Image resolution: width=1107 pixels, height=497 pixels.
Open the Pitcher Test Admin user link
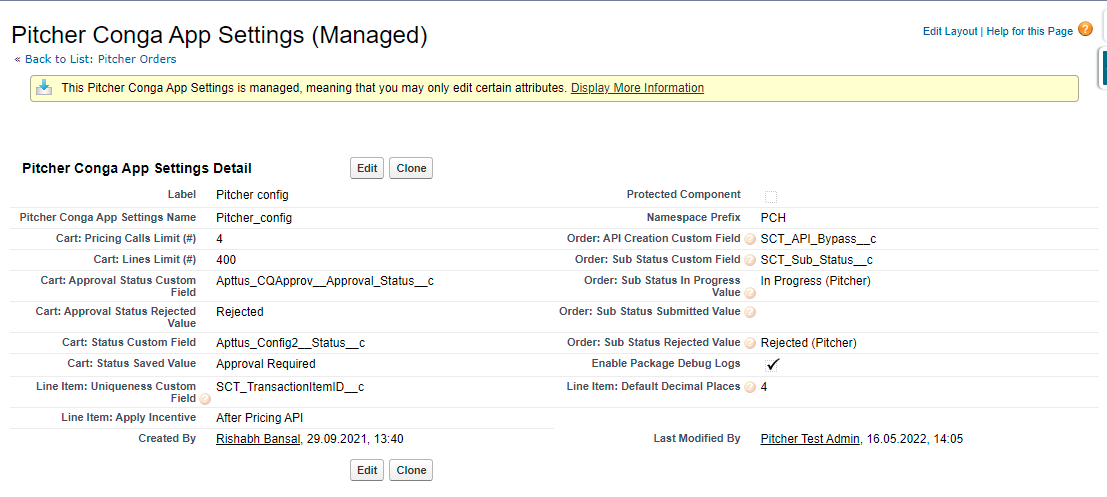point(810,439)
